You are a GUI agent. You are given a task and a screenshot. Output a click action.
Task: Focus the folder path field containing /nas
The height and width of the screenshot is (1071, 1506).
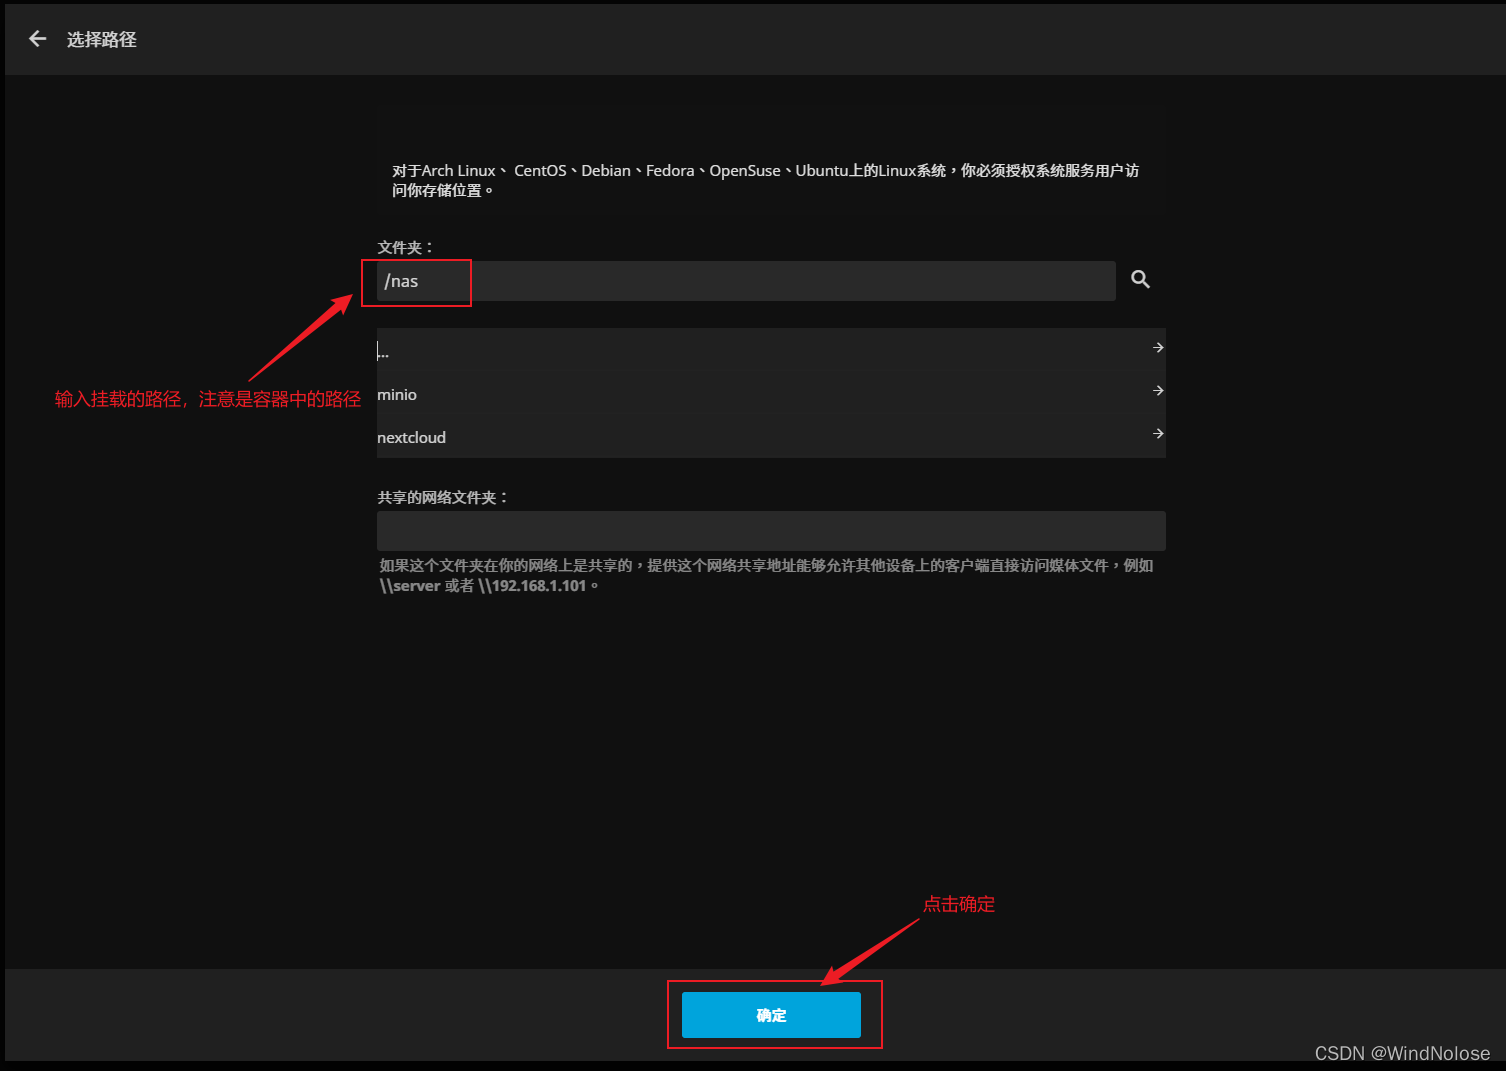[746, 281]
